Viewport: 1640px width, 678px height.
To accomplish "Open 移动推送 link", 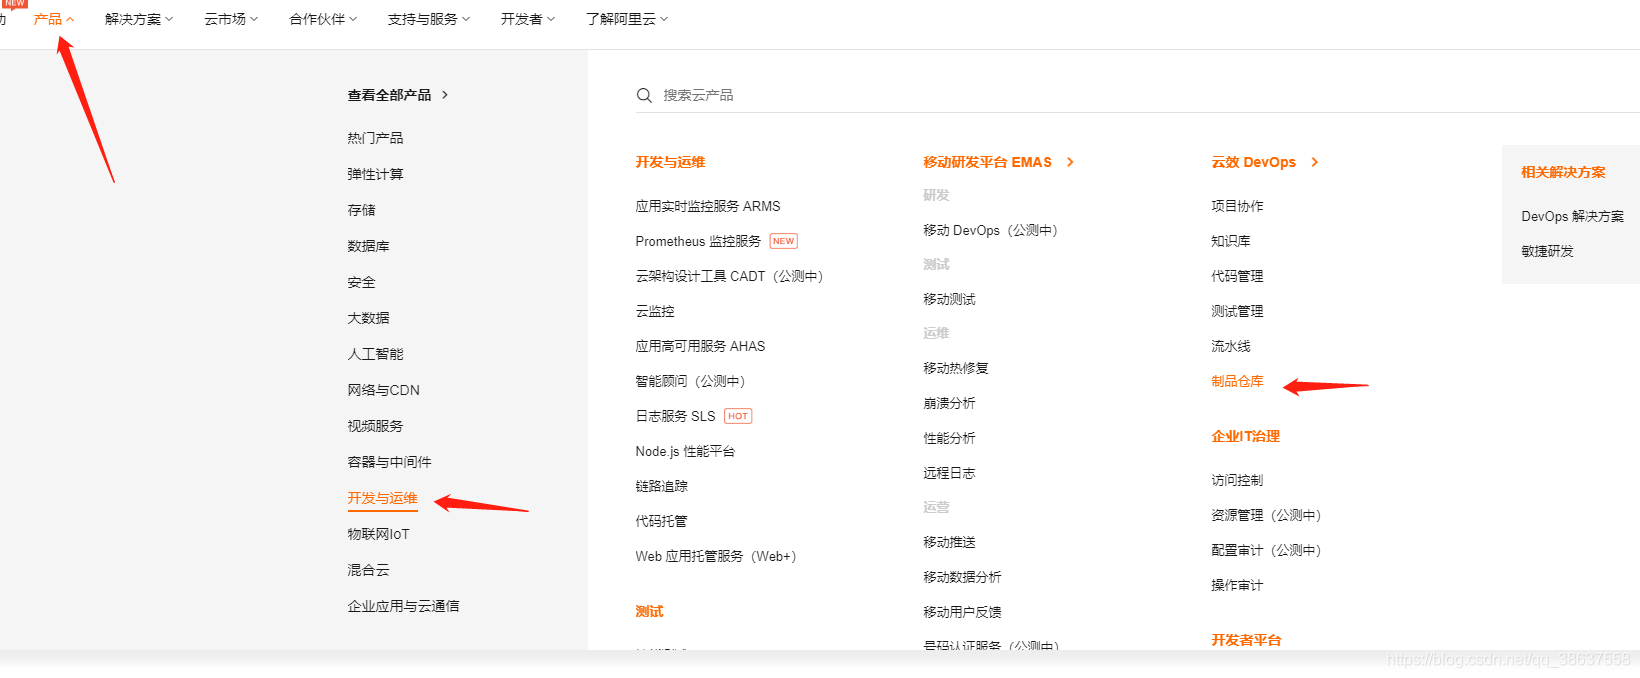I will tap(949, 542).
